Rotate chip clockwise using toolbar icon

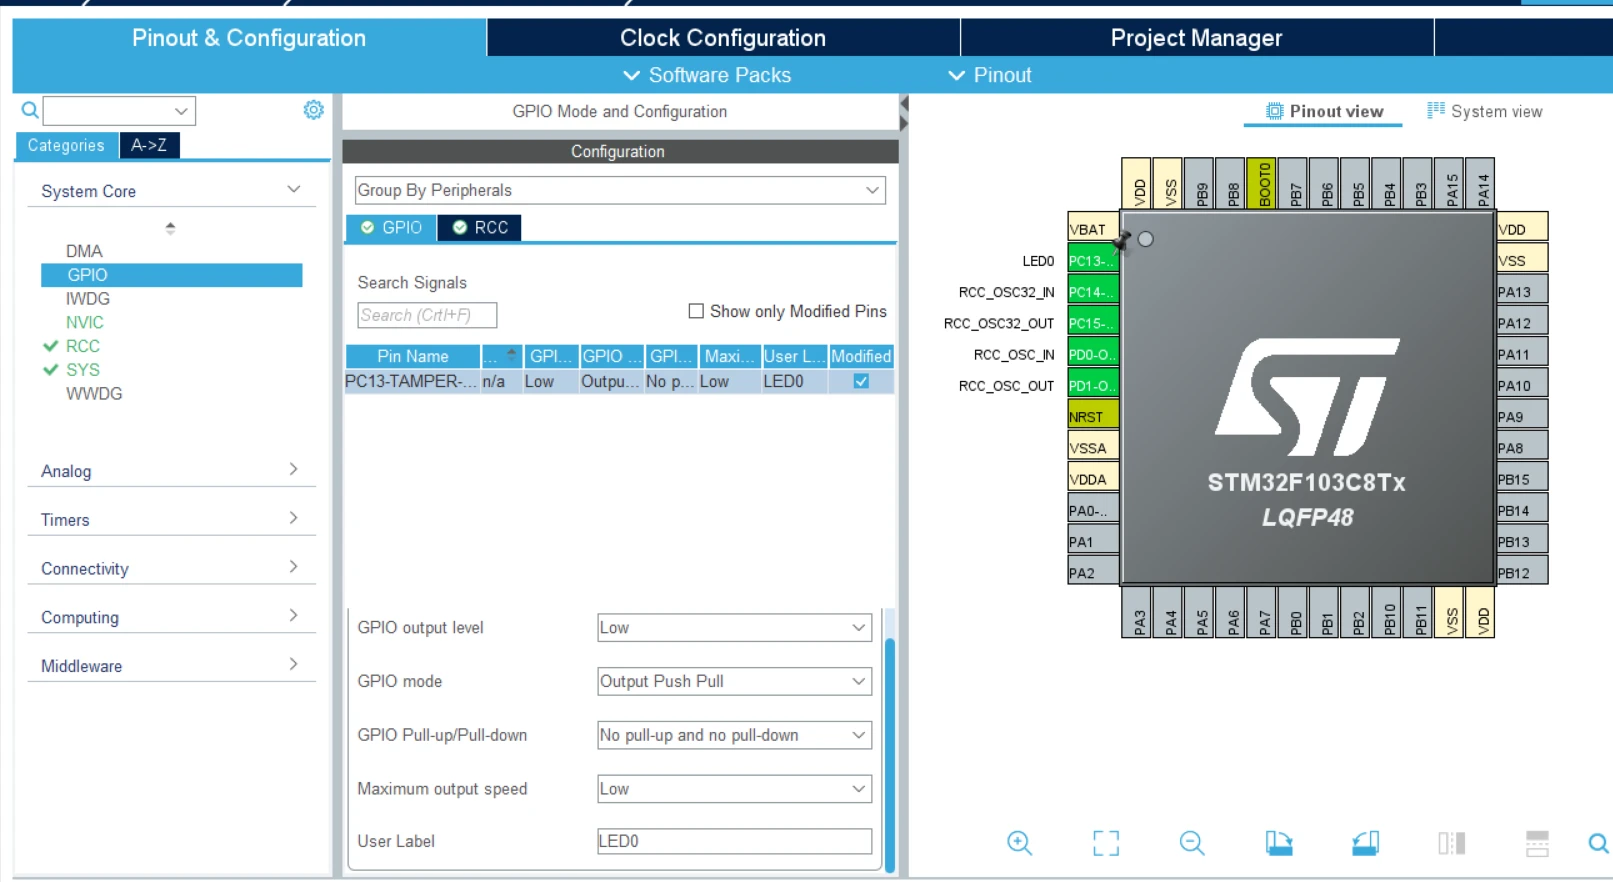tap(1279, 843)
